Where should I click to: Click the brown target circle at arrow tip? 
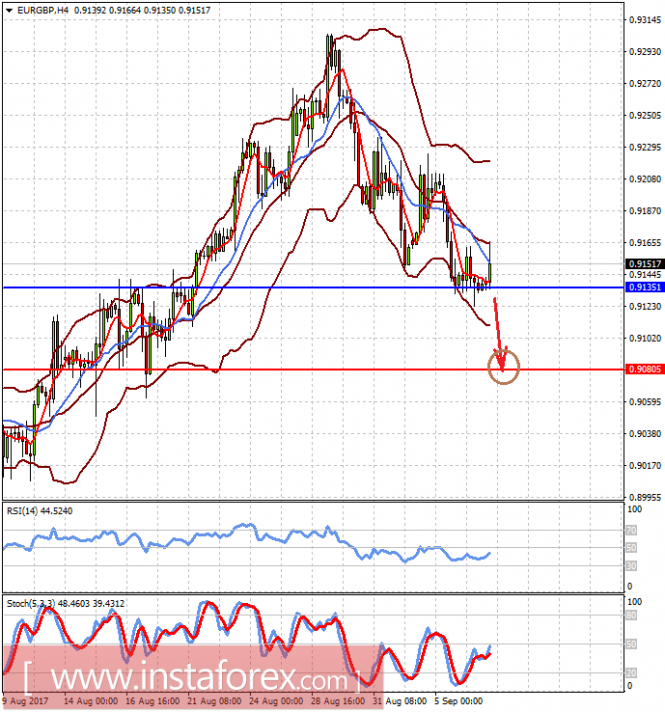point(503,367)
